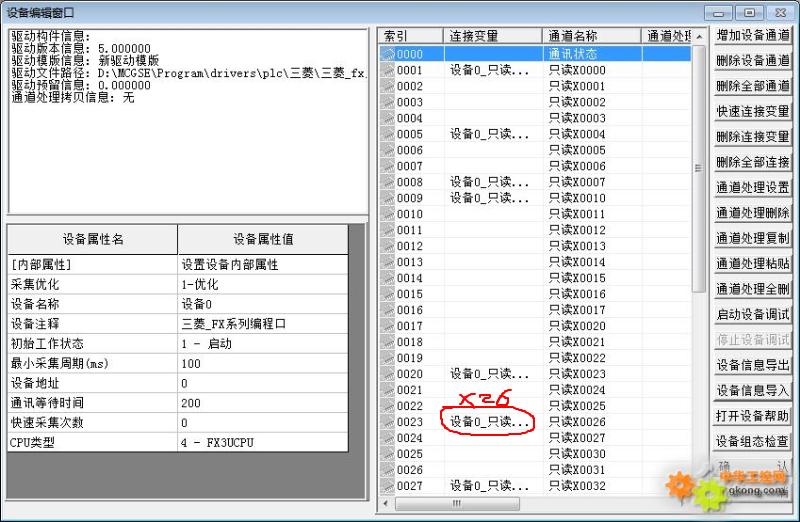The height and width of the screenshot is (522, 800).
Task: Select the row icon for index 0010
Action: point(388,214)
